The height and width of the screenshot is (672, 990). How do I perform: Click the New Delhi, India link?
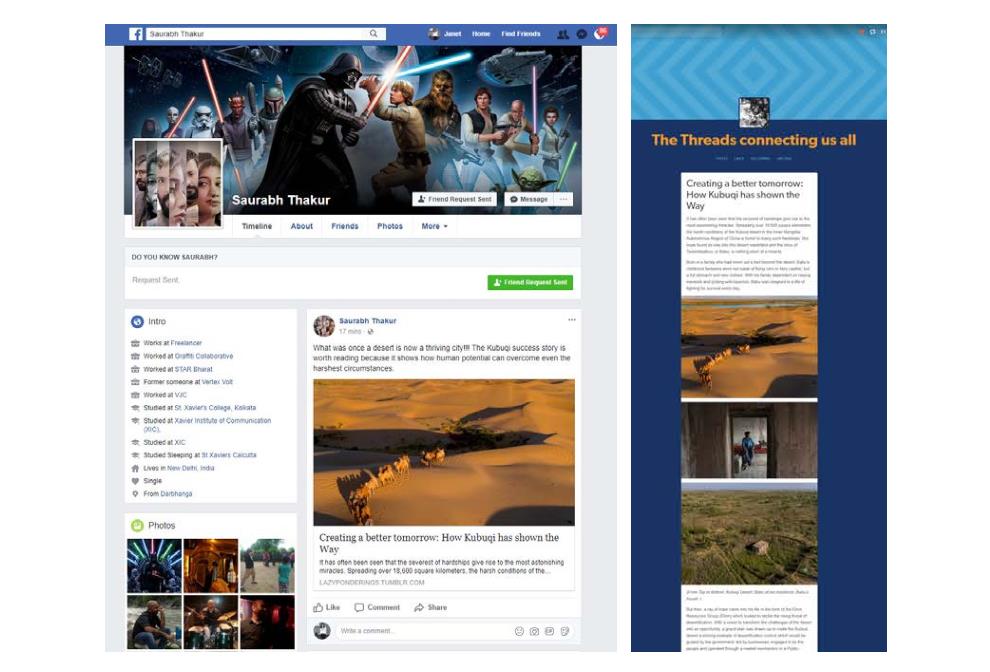coord(191,469)
